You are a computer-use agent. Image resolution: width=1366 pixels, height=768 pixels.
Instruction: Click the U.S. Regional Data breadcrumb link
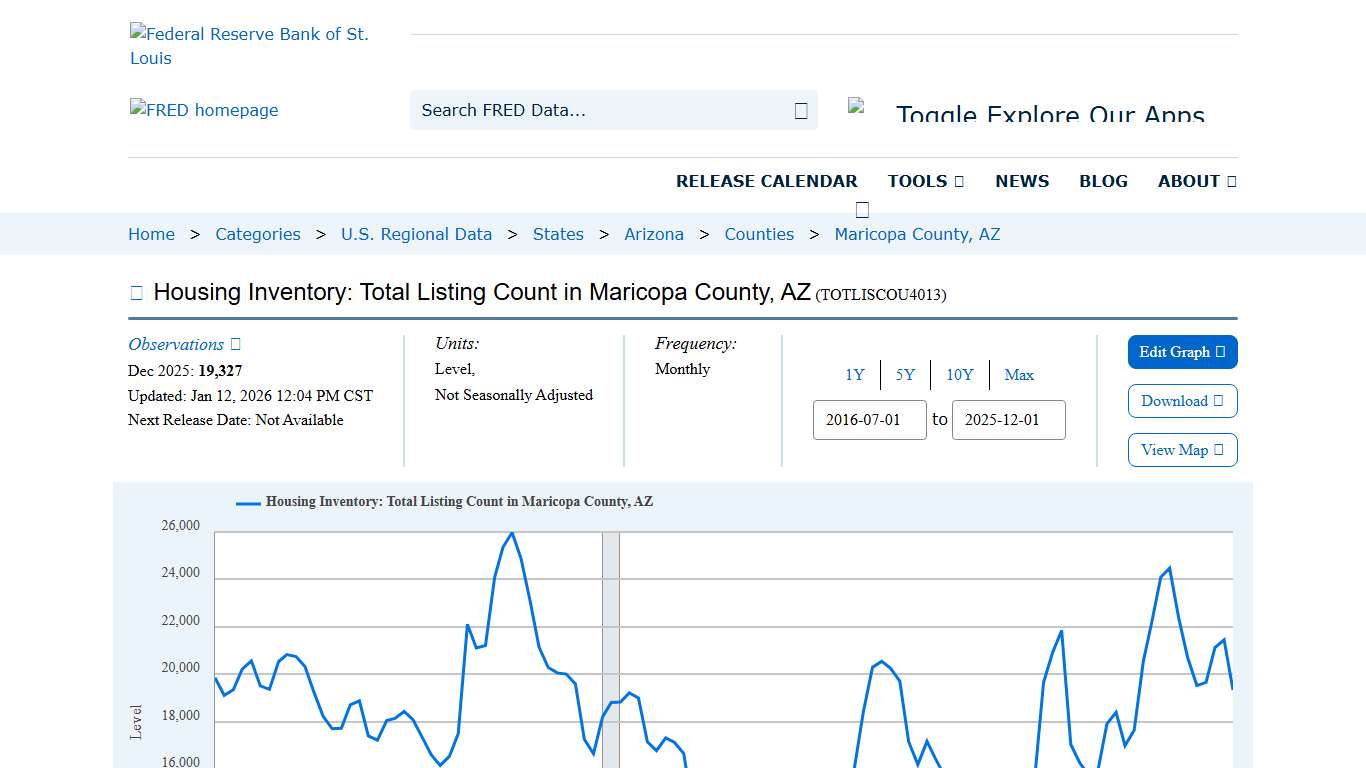pyautogui.click(x=416, y=234)
